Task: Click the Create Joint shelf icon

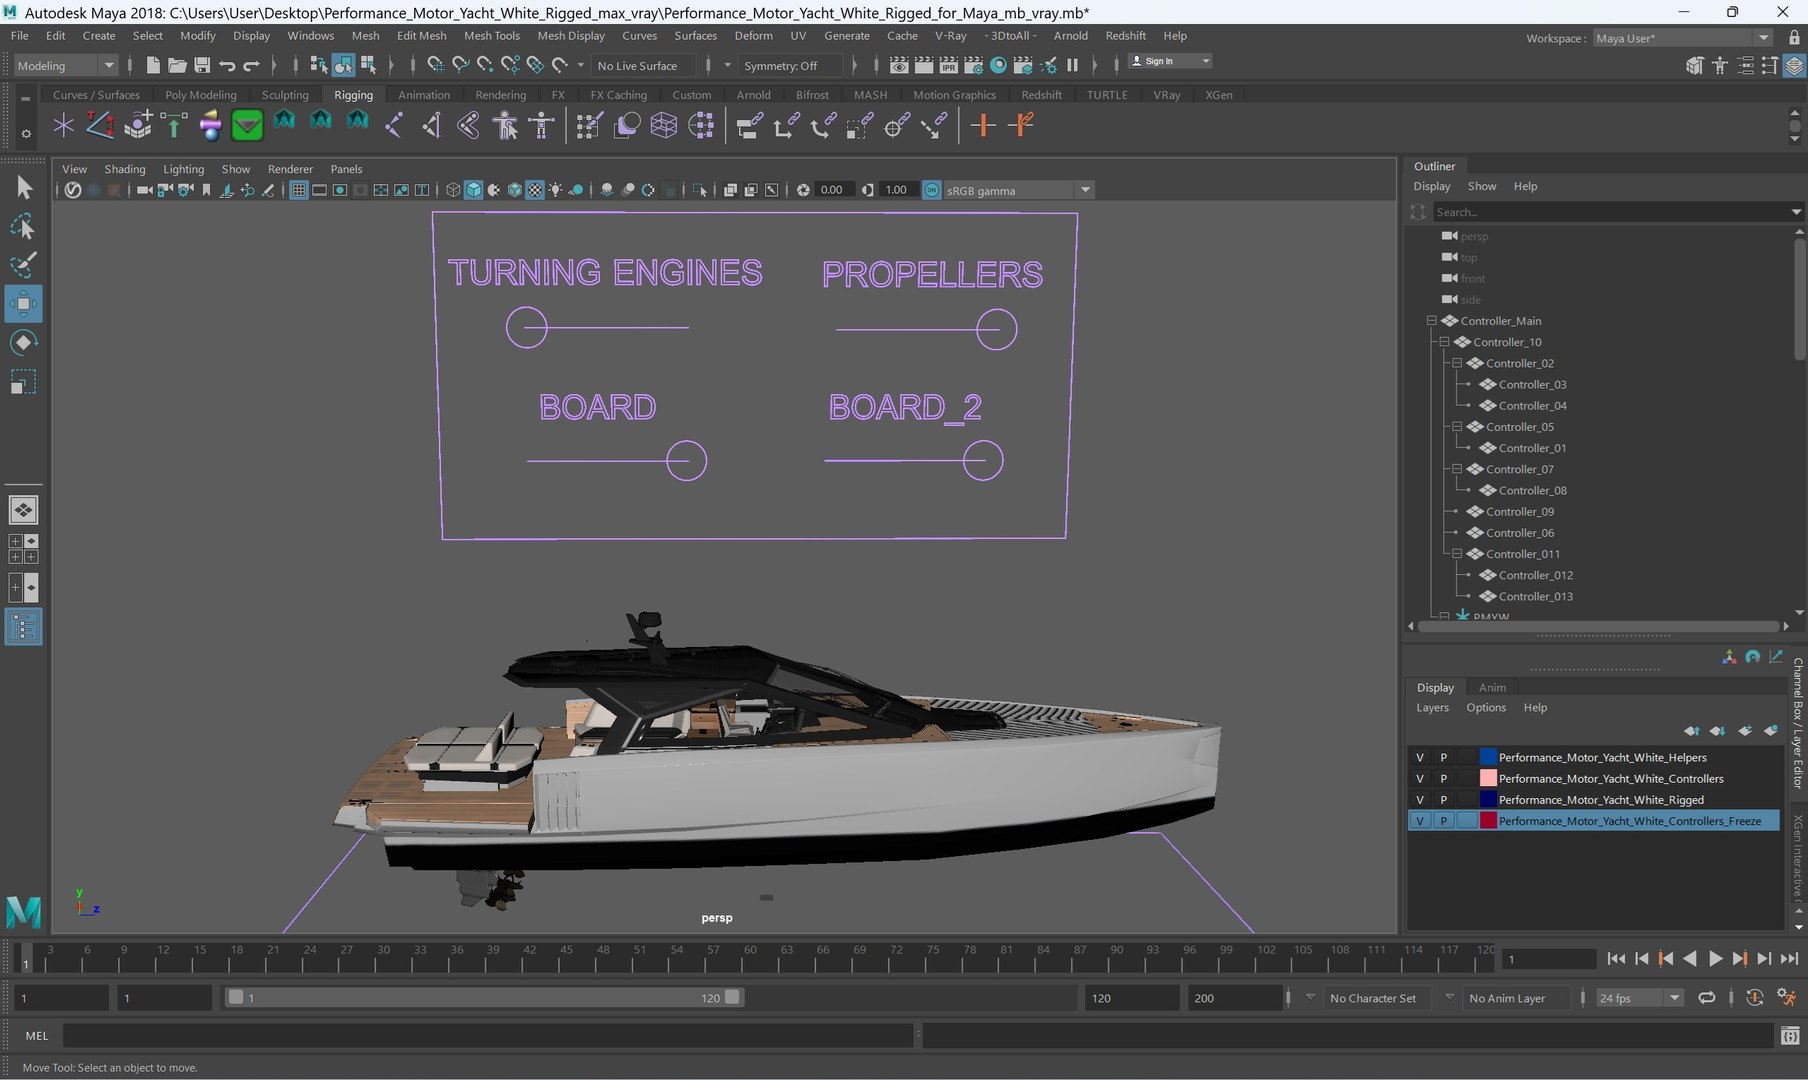Action: 394,125
